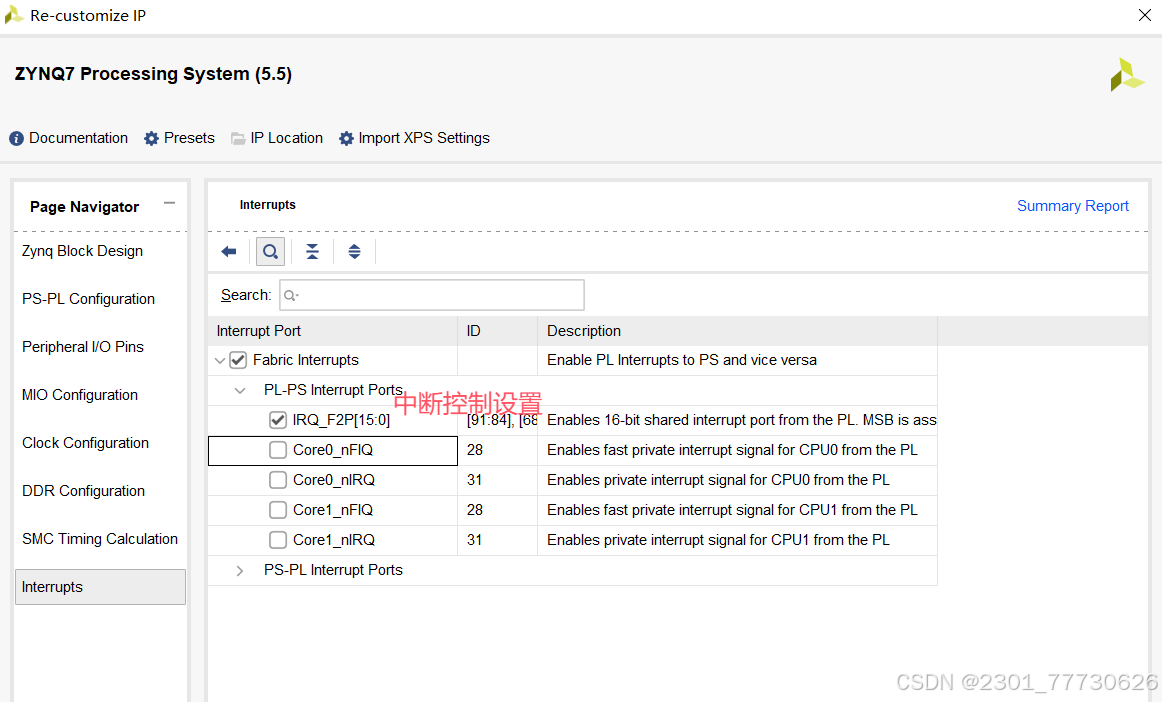The image size is (1162, 702).
Task: Click the expand all toolbar icon
Action: coord(354,251)
